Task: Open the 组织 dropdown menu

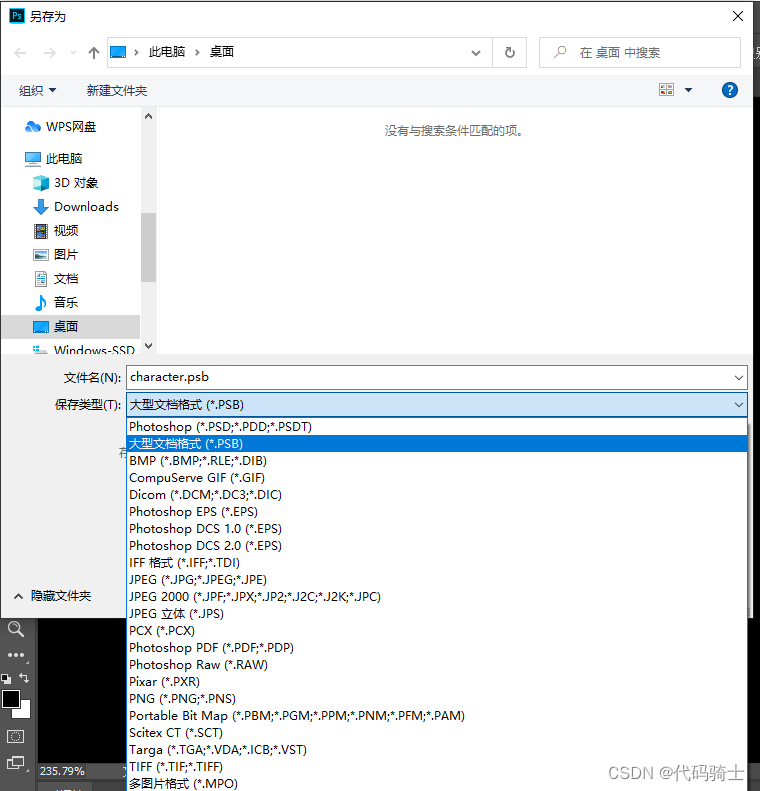Action: click(x=37, y=90)
